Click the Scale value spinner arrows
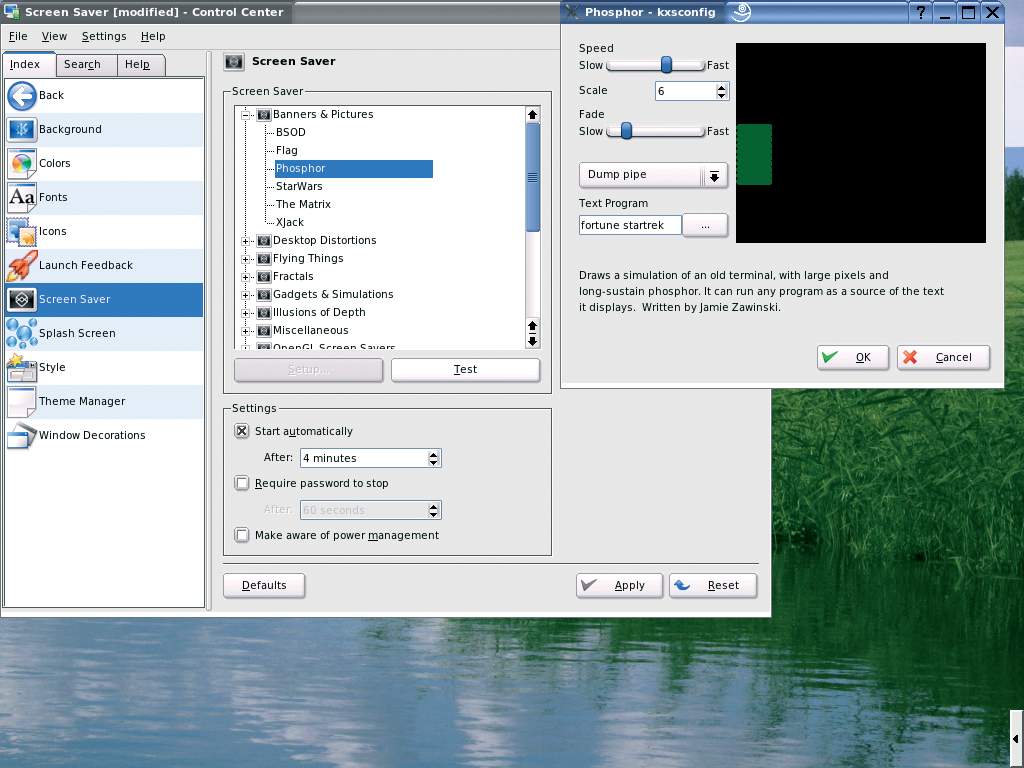The height and width of the screenshot is (768, 1024). coord(721,91)
